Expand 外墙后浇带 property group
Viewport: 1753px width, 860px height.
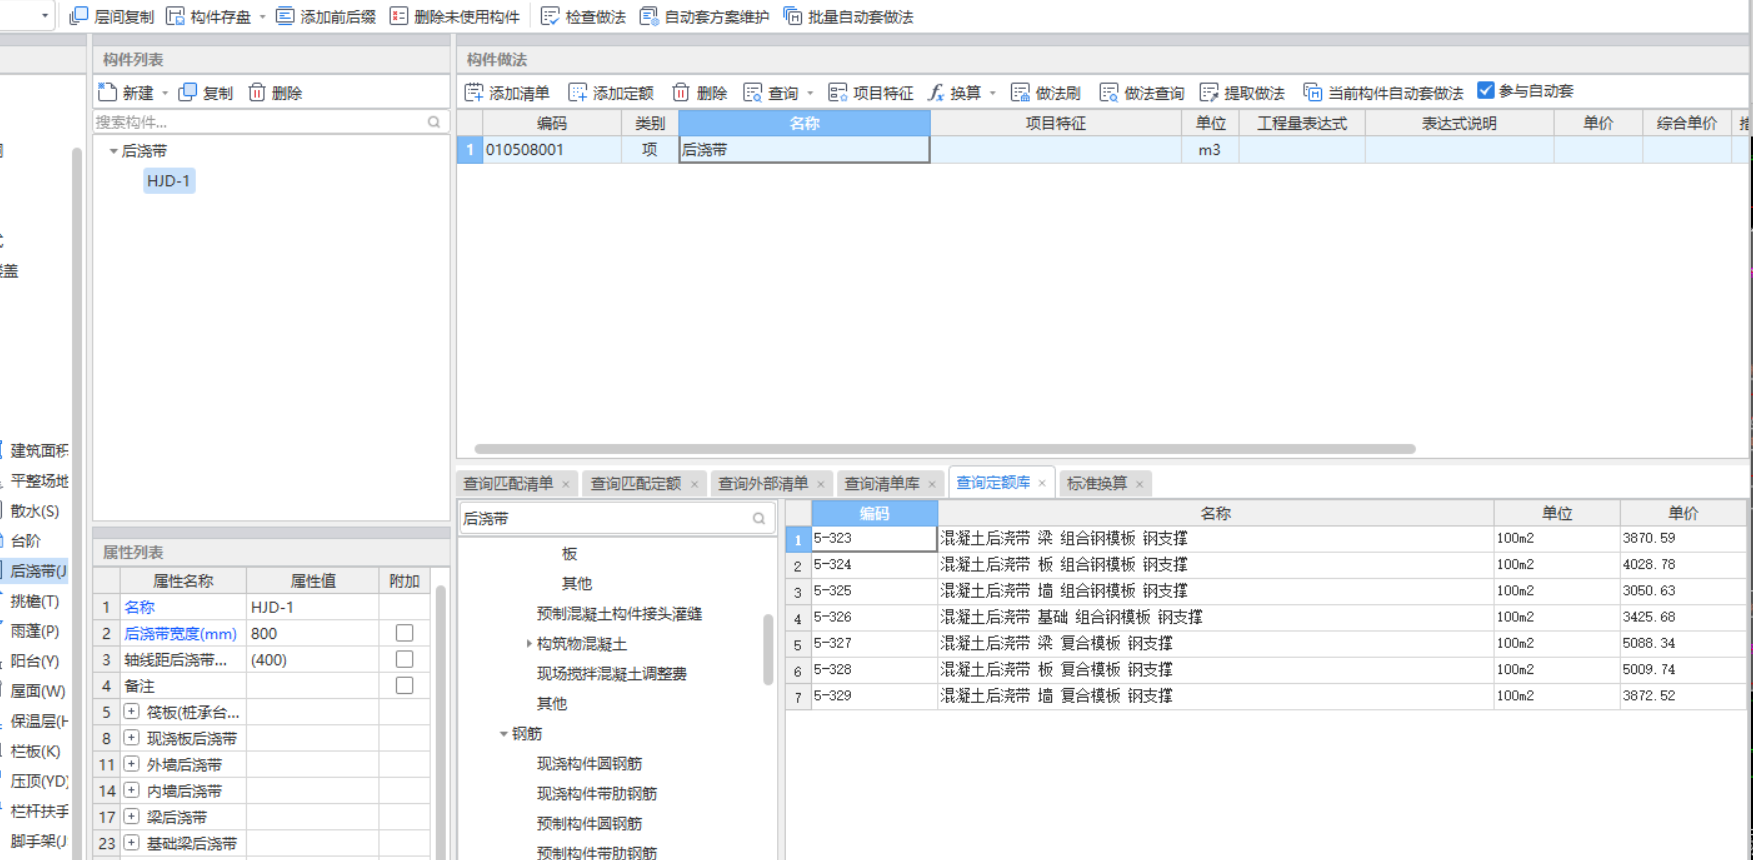click(x=131, y=763)
